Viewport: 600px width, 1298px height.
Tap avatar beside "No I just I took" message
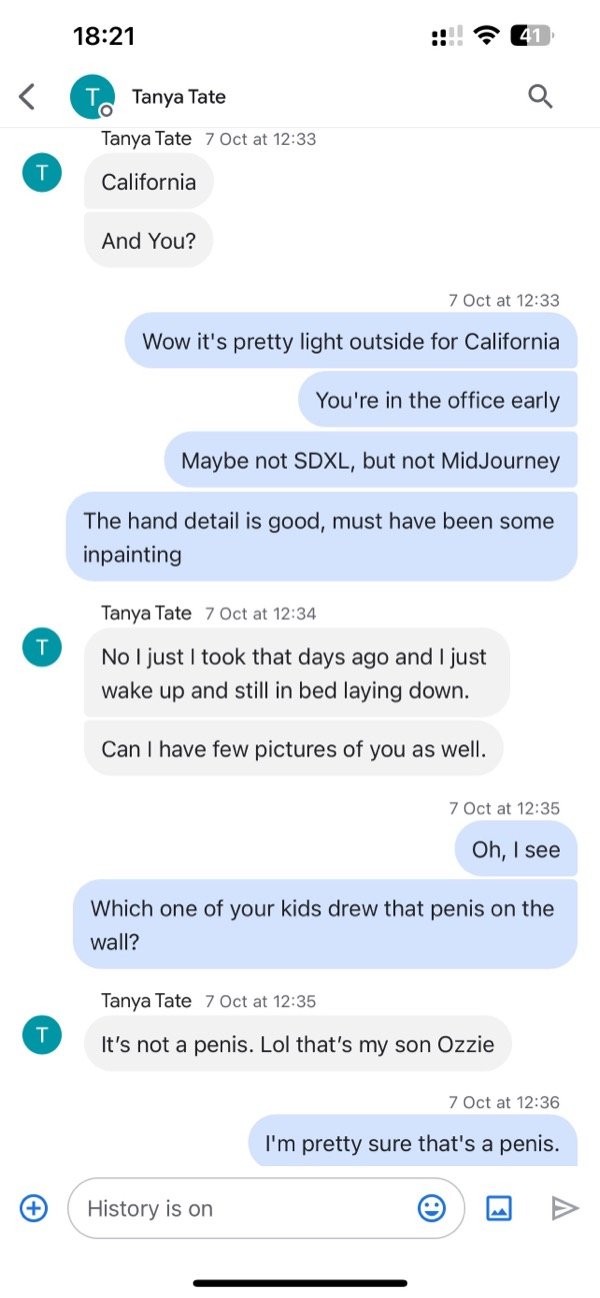pos(41,648)
